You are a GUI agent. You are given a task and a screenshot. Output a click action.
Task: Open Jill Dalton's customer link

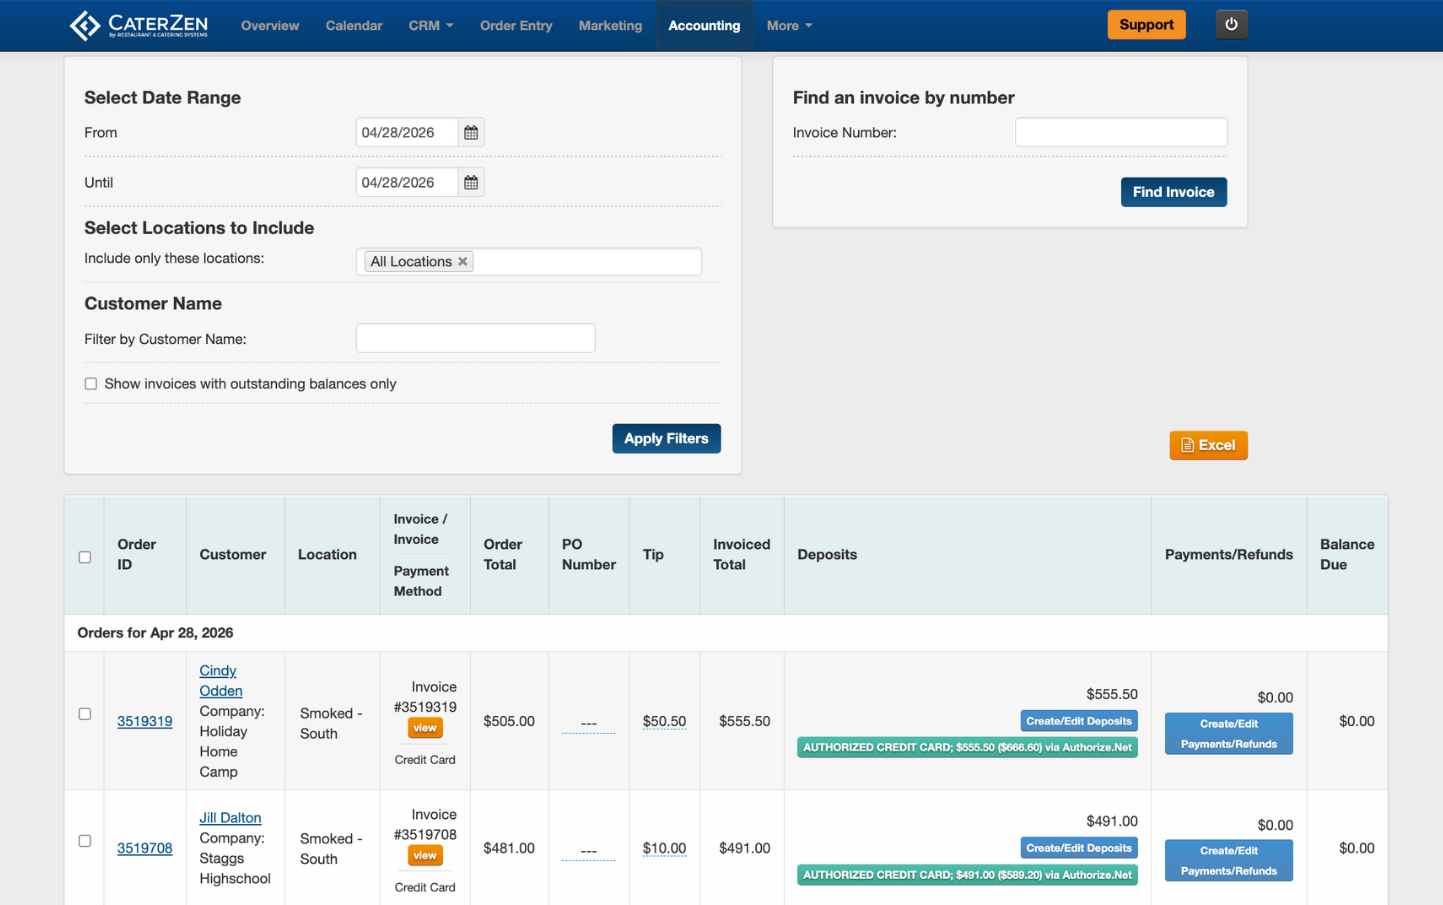pos(230,818)
